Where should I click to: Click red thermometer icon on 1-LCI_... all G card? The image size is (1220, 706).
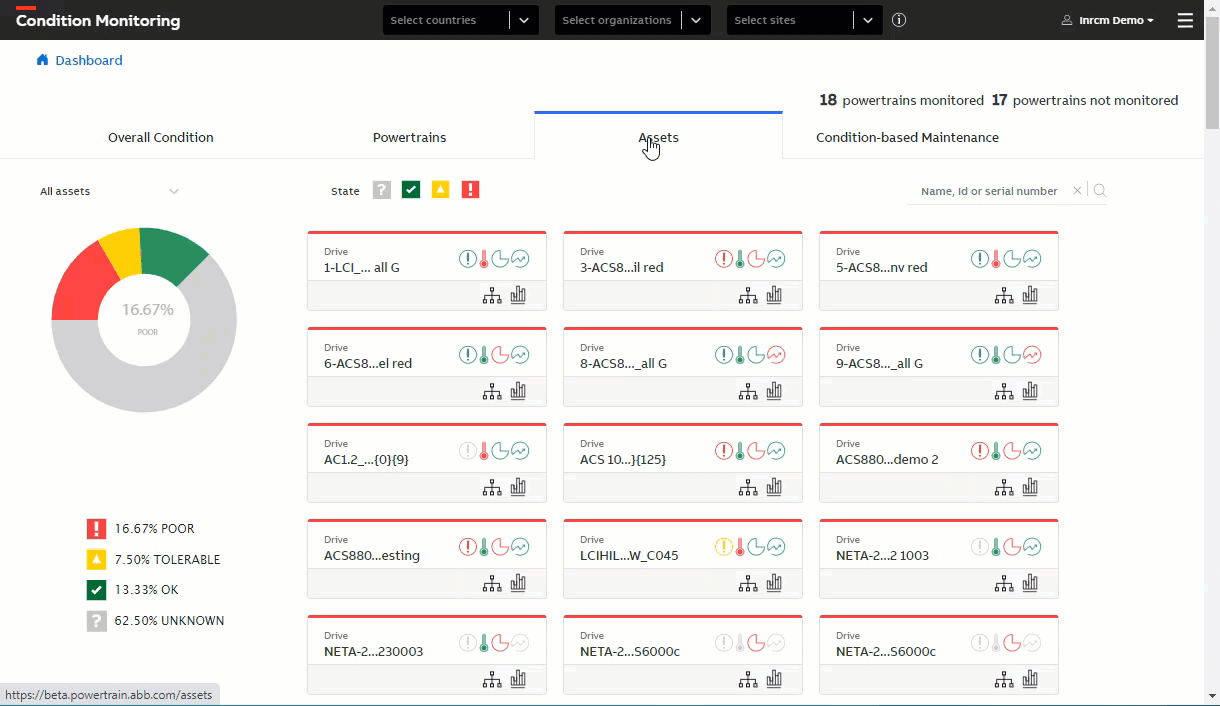coord(484,259)
